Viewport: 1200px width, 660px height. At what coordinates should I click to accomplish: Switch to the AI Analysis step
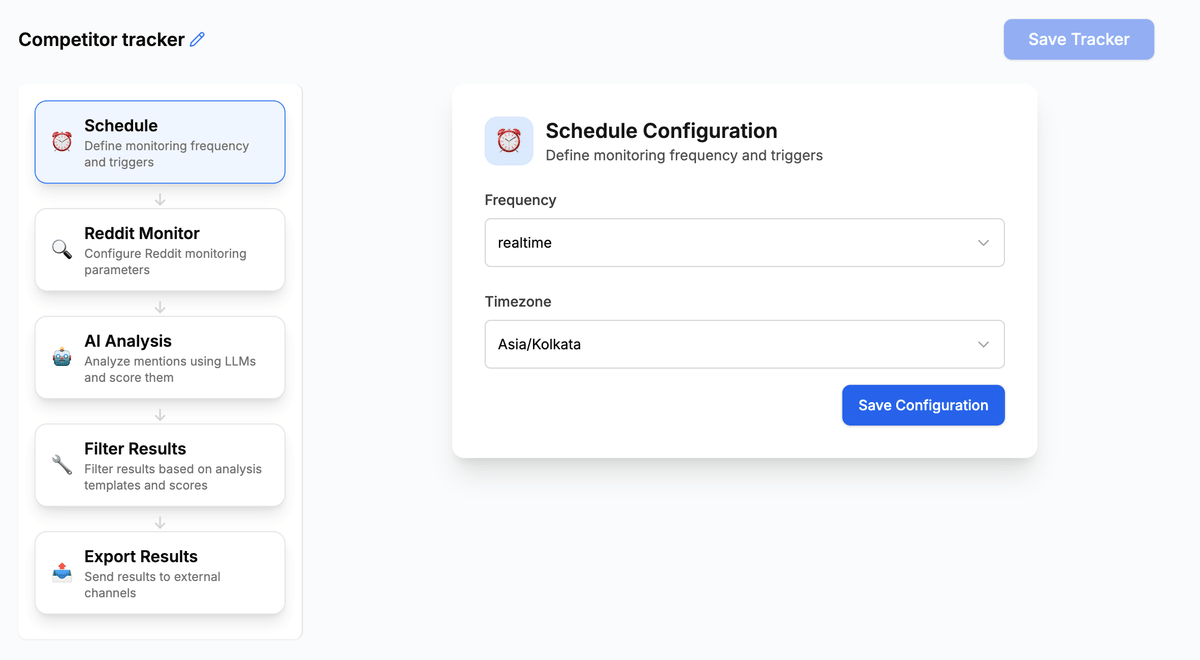pyautogui.click(x=160, y=358)
